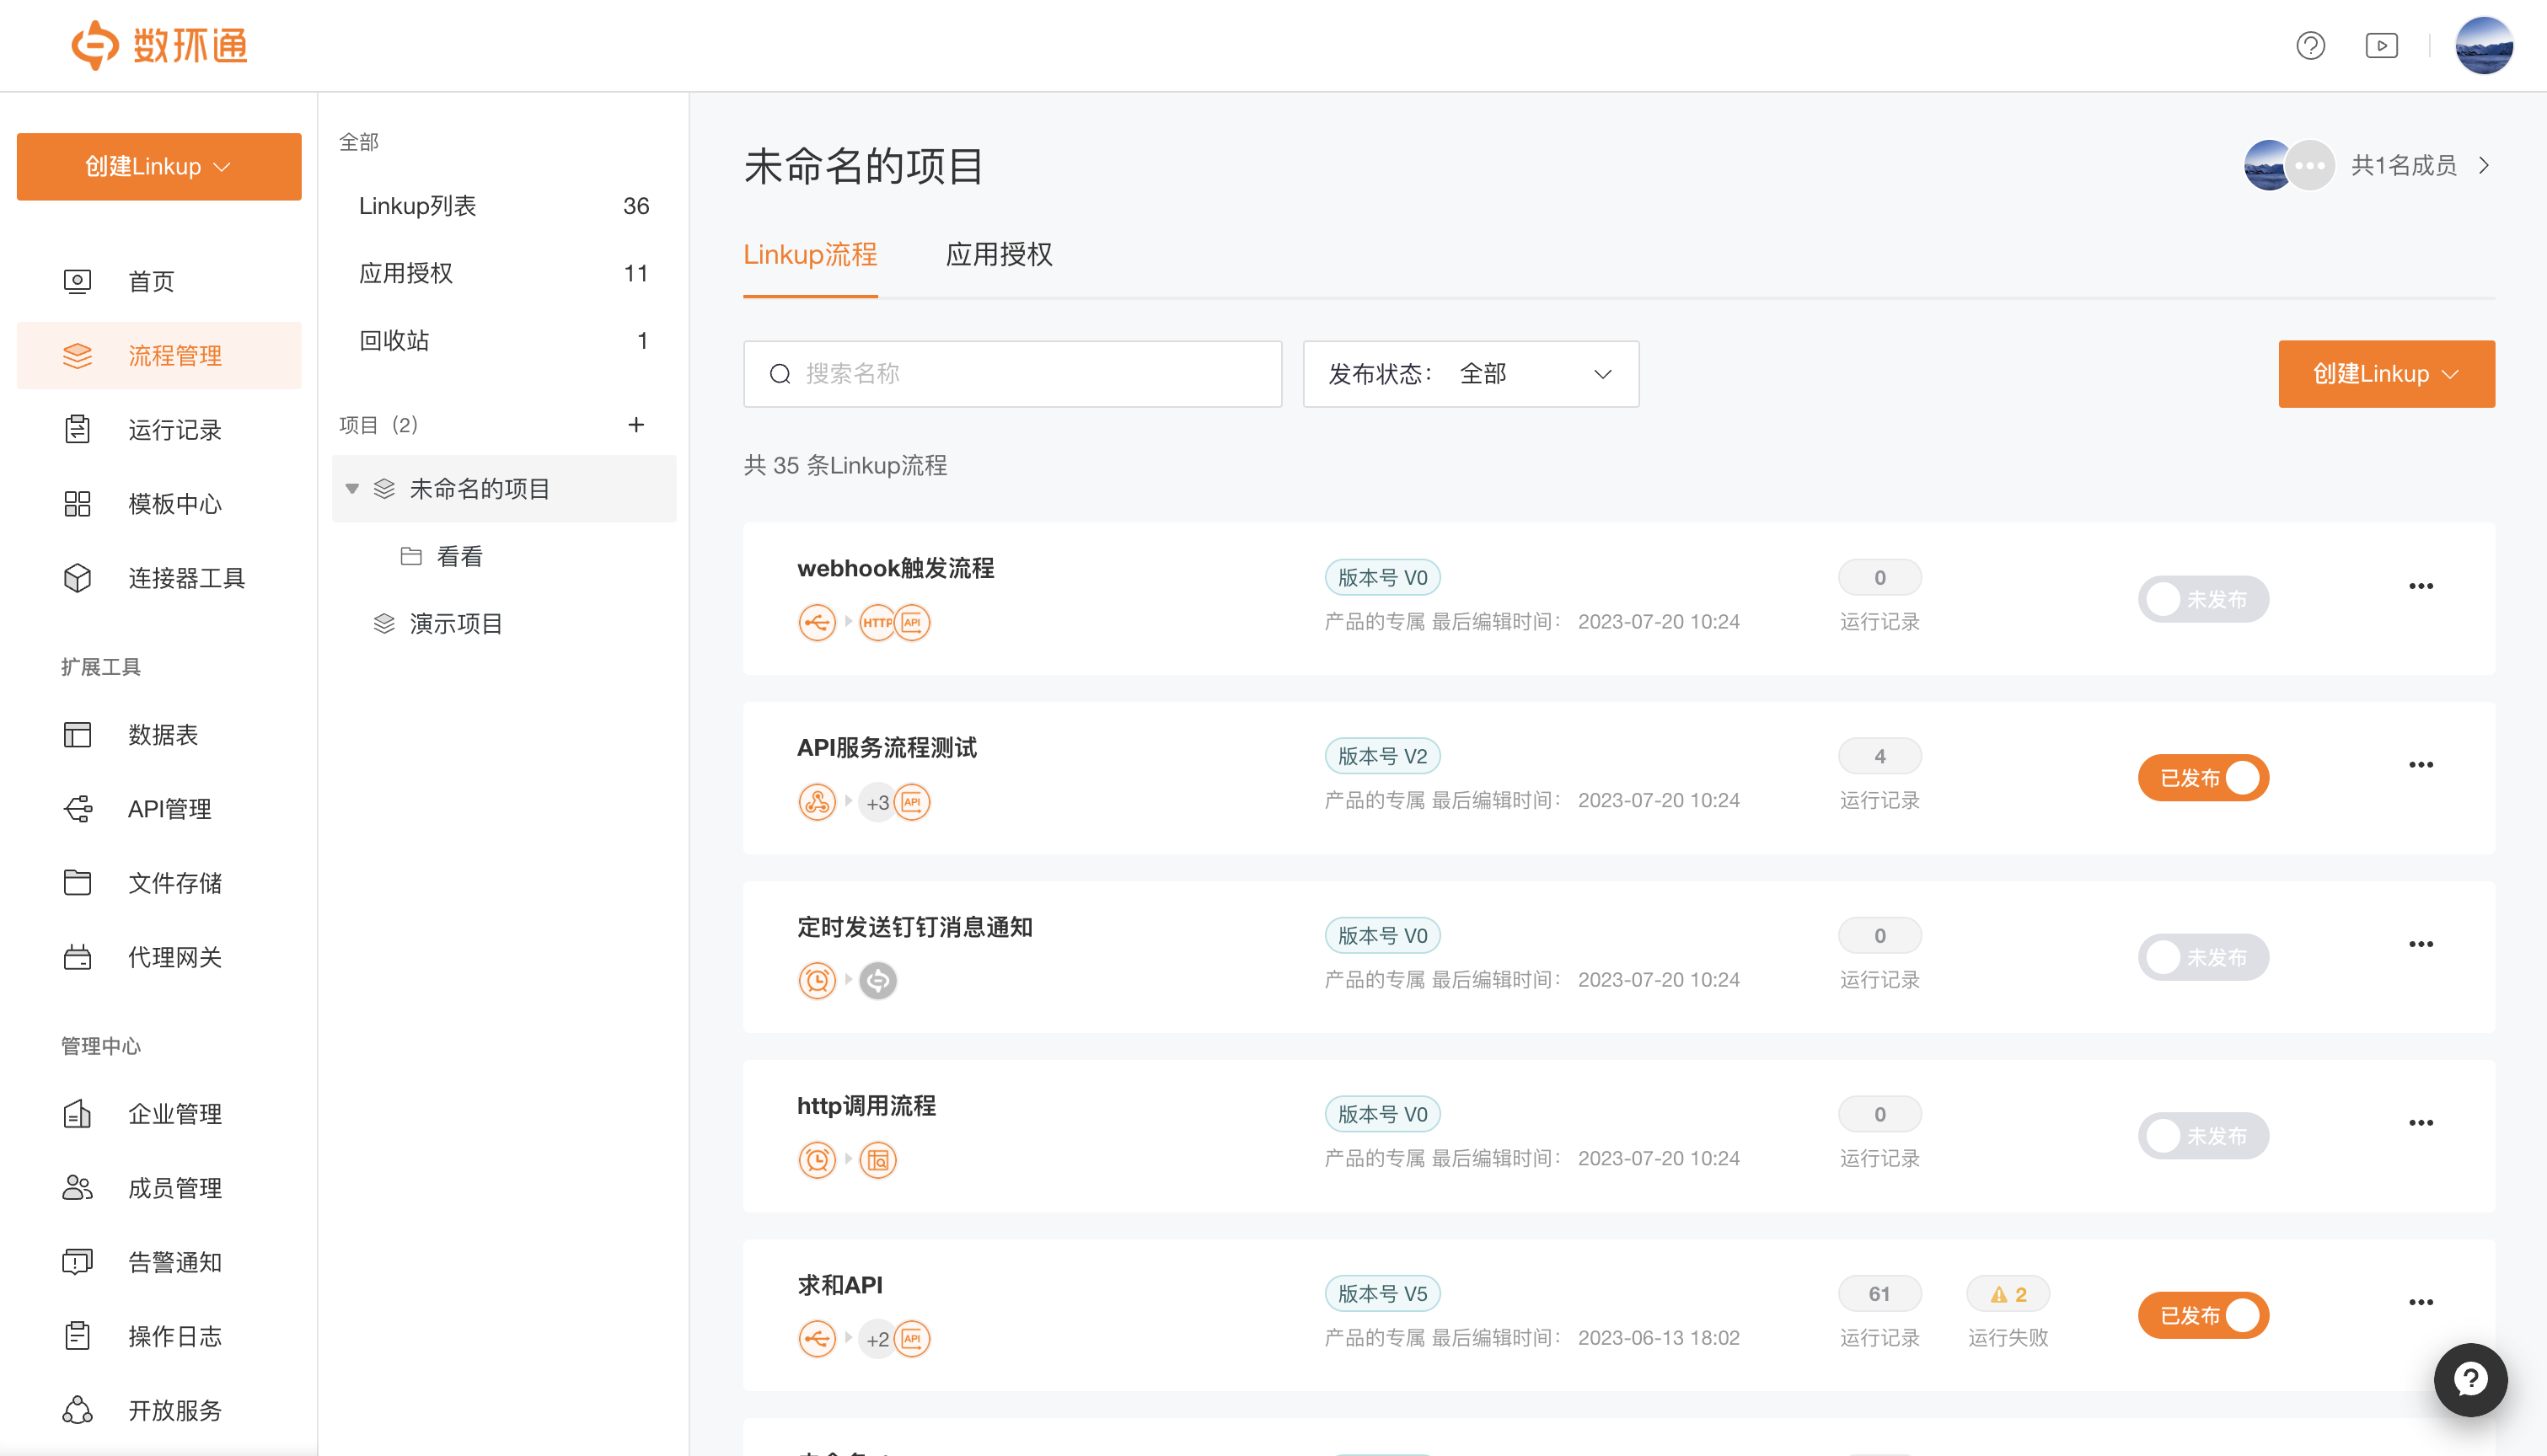Open more options for API服务流程测试
2547x1456 pixels.
pyautogui.click(x=2420, y=765)
